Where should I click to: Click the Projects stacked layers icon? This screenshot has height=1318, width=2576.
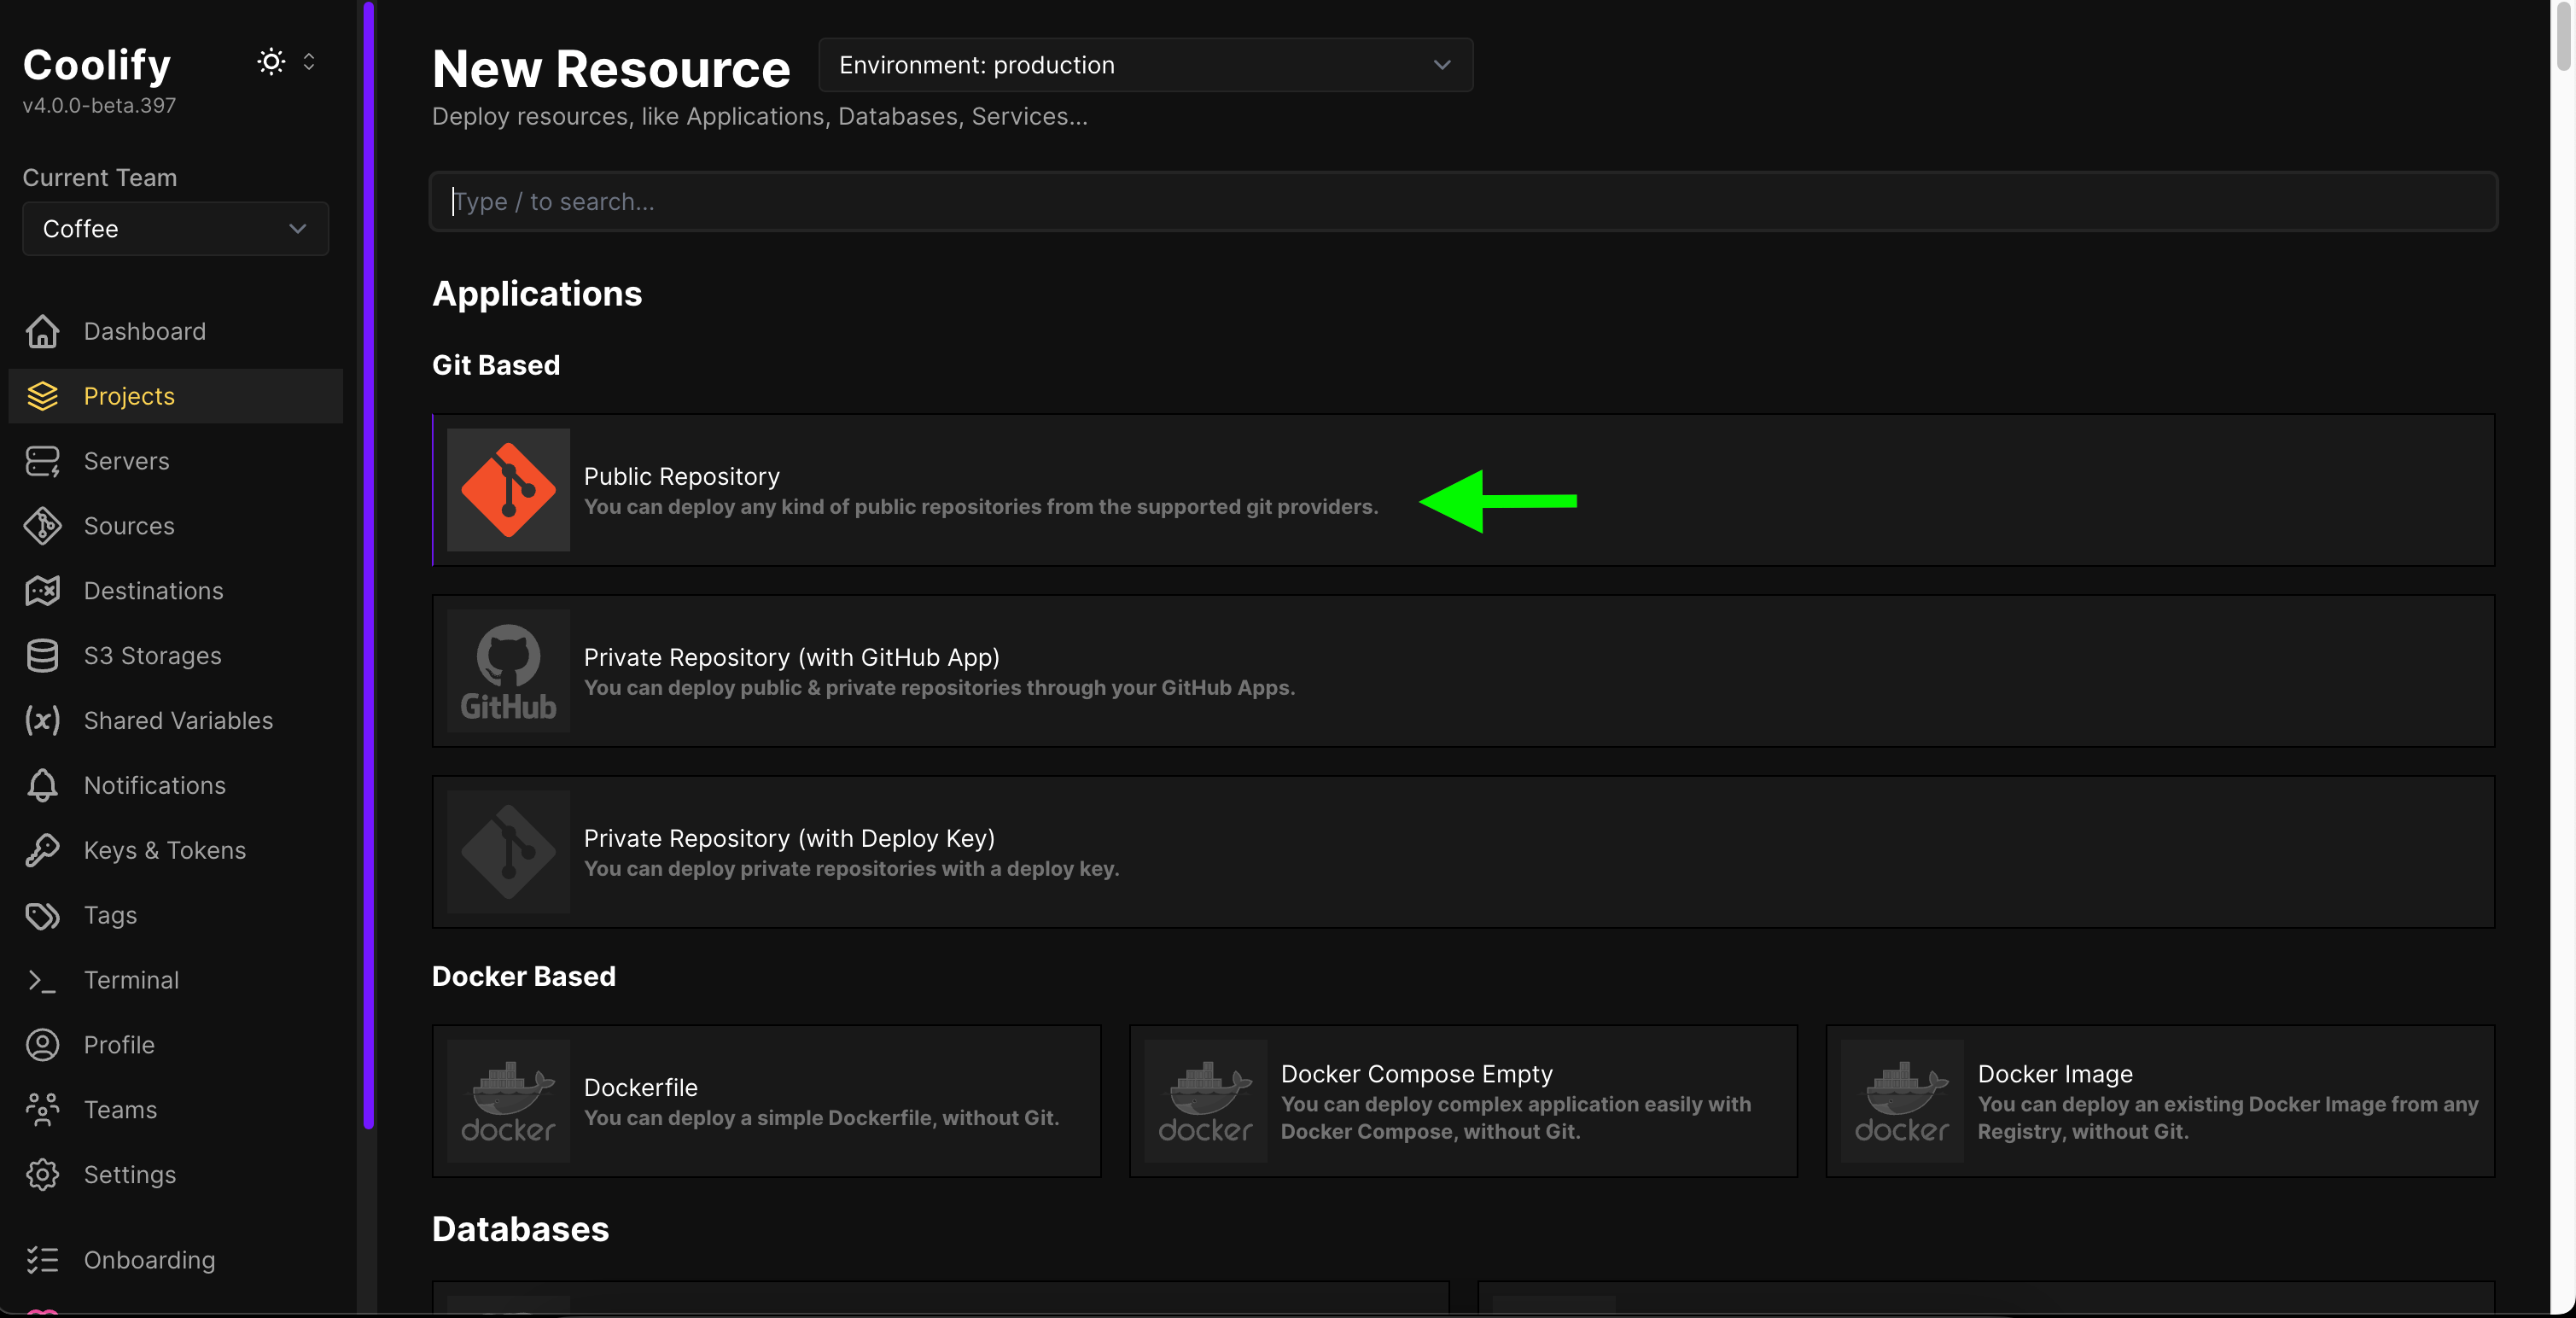[x=42, y=396]
